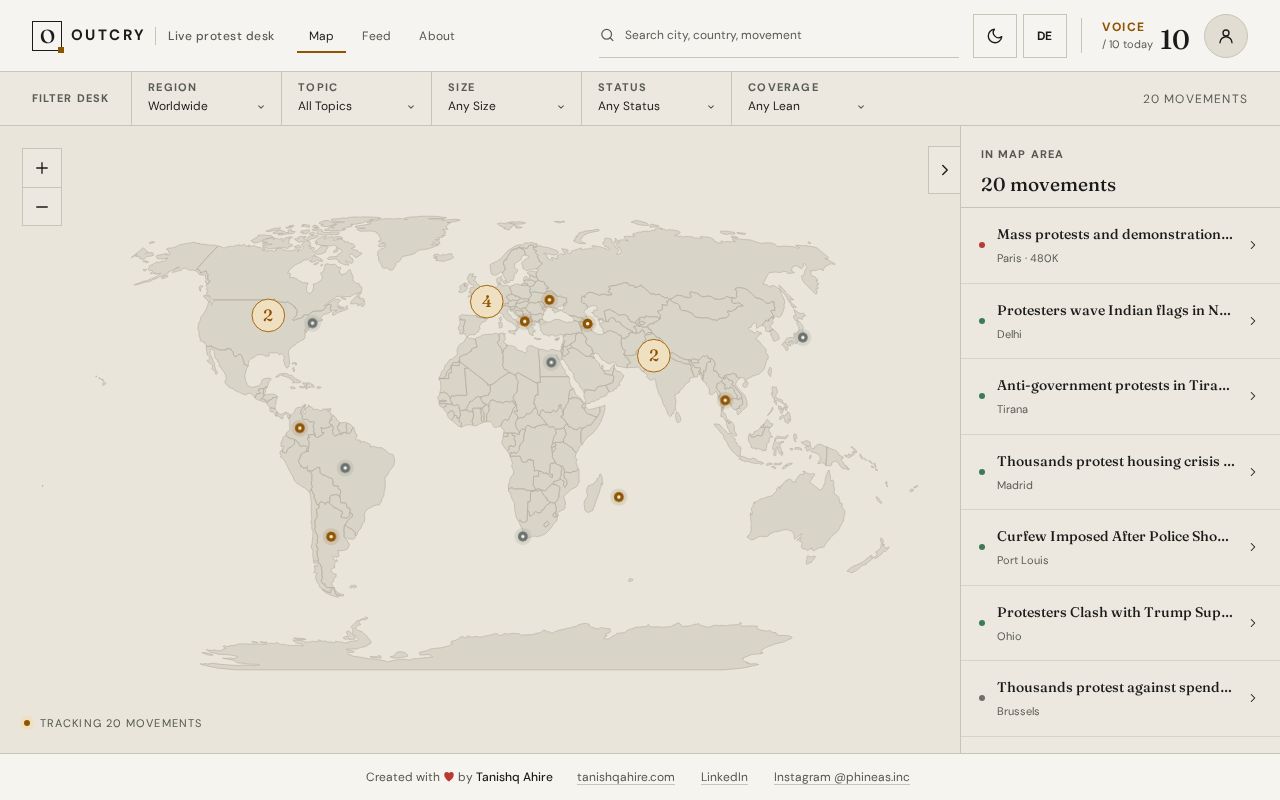
Task: Open the Coverage lean dropdown
Action: (x=806, y=98)
